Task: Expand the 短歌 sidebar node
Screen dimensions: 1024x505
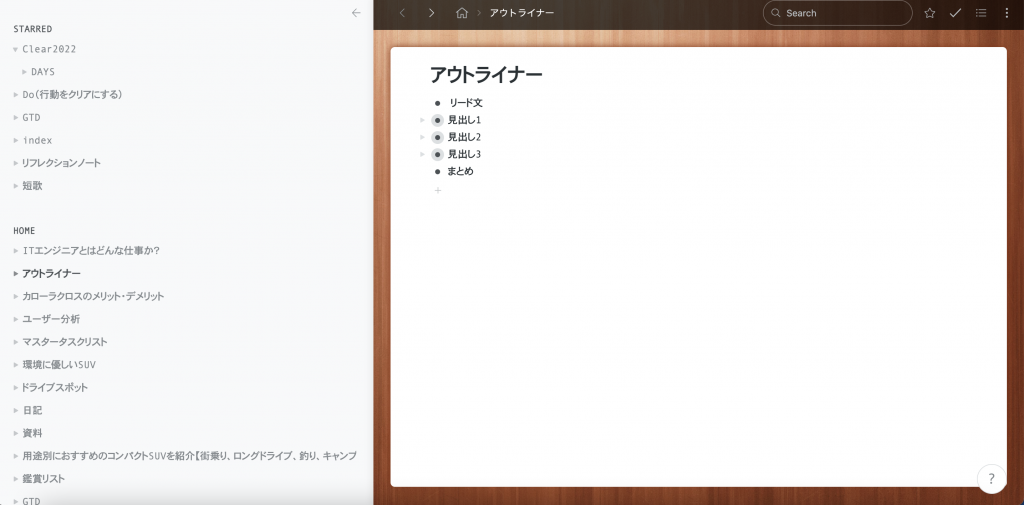Action: 16,186
